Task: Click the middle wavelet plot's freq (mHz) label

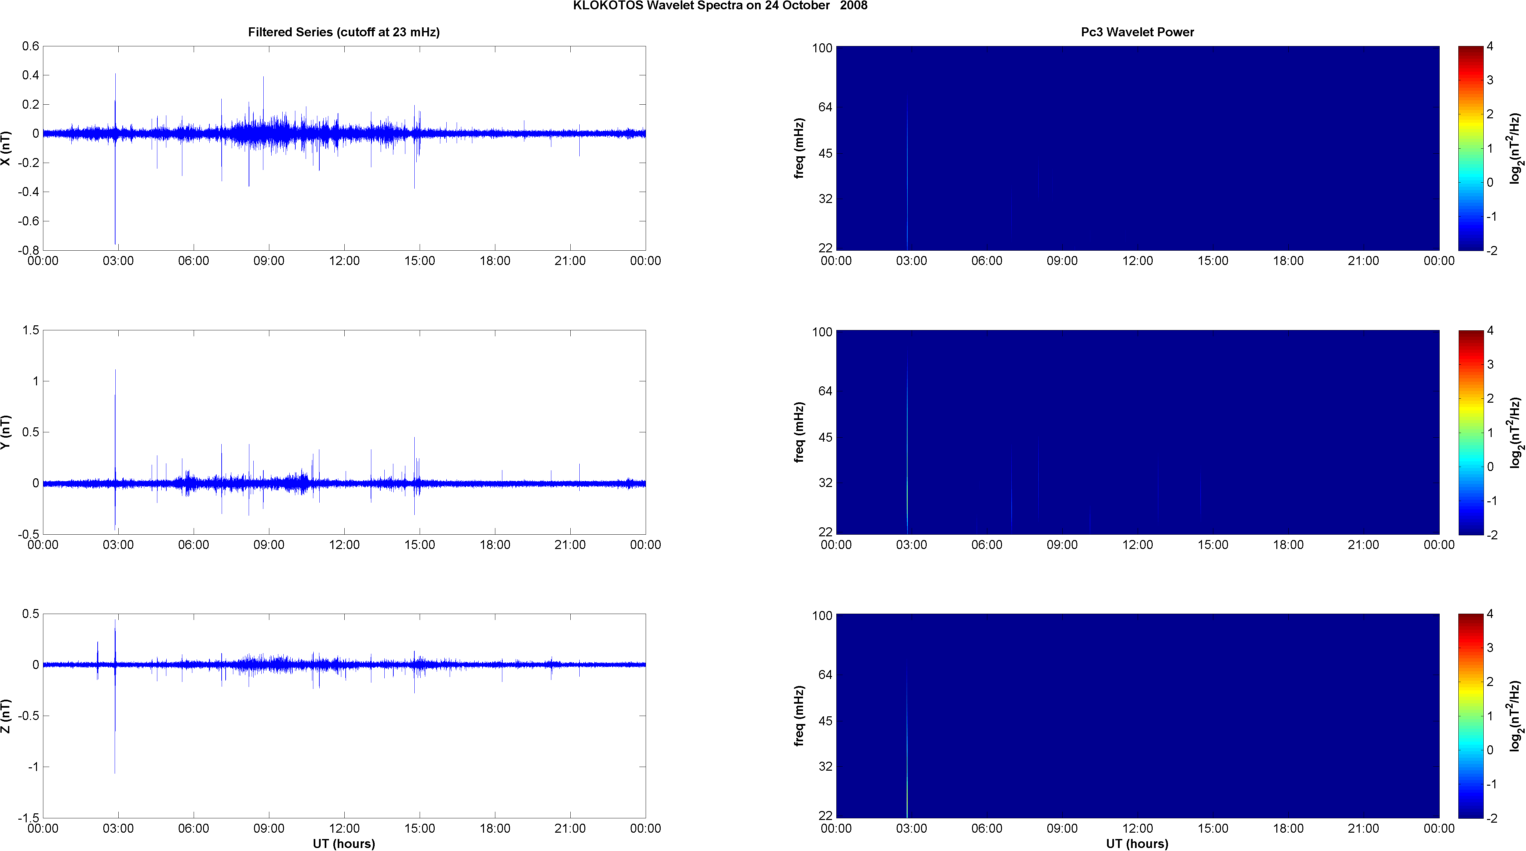Action: 799,432
